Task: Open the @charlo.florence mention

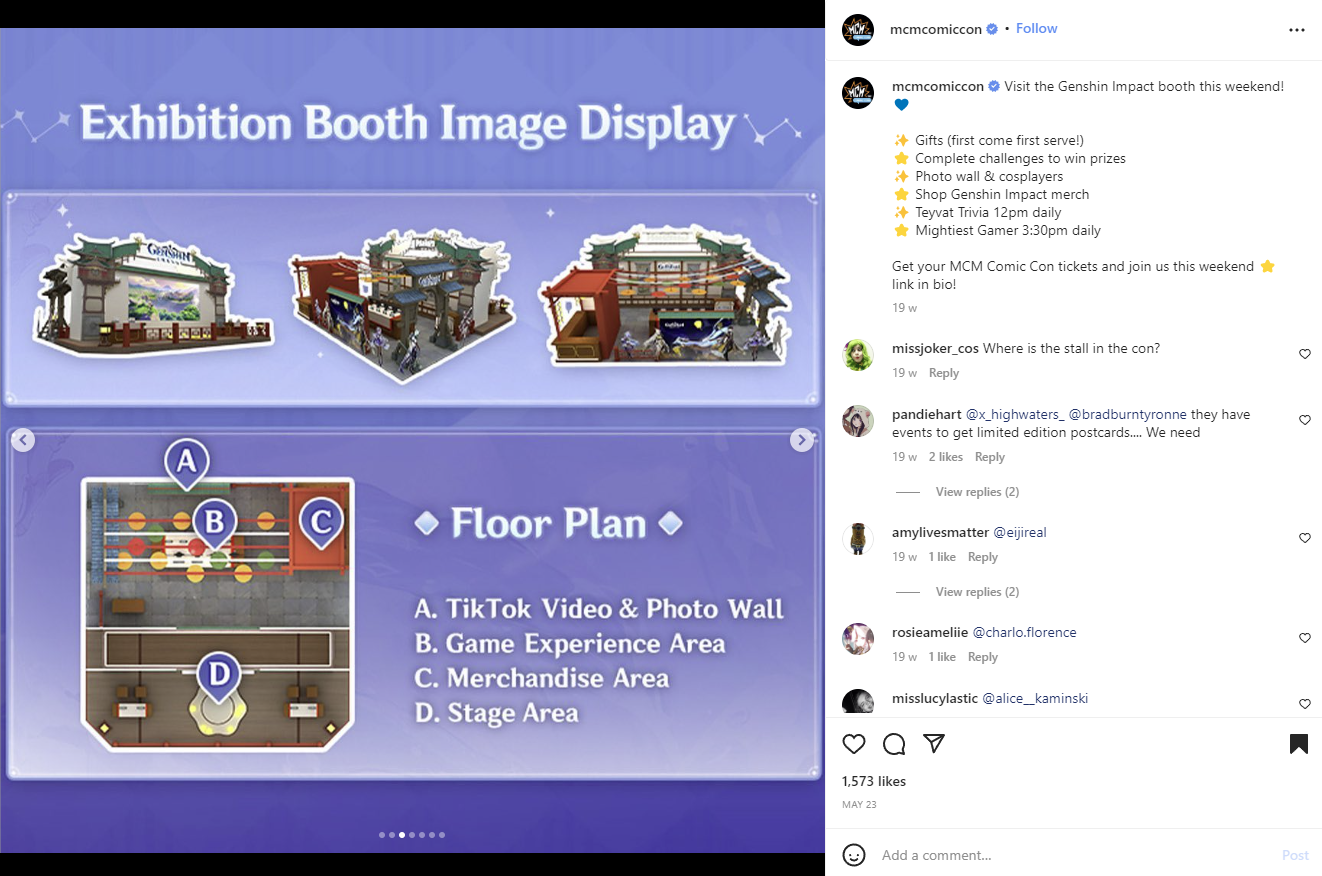Action: (1024, 632)
